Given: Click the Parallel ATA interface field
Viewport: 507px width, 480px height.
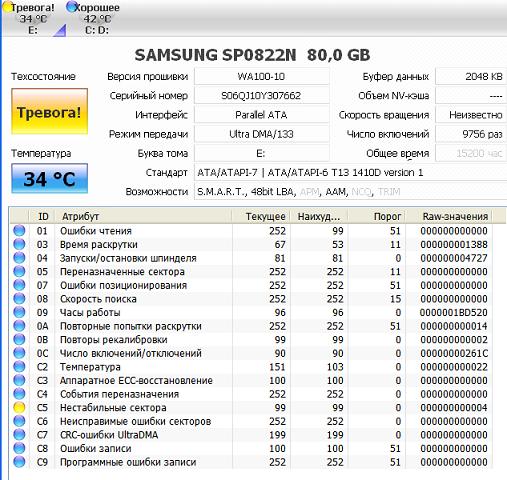Looking at the screenshot, I should pos(261,115).
